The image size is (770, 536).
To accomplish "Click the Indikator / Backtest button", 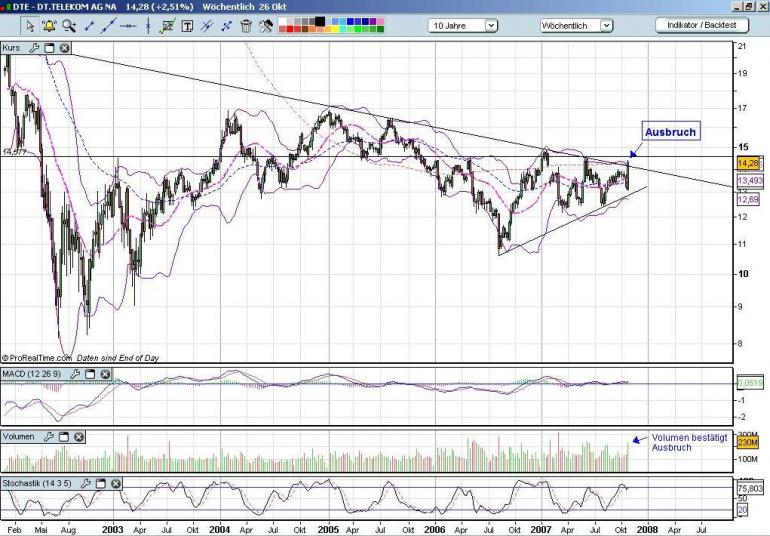I will pyautogui.click(x=702, y=25).
